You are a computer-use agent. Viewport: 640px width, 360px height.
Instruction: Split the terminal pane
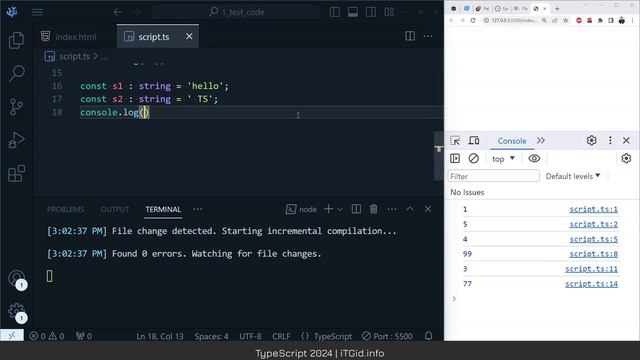[356, 209]
